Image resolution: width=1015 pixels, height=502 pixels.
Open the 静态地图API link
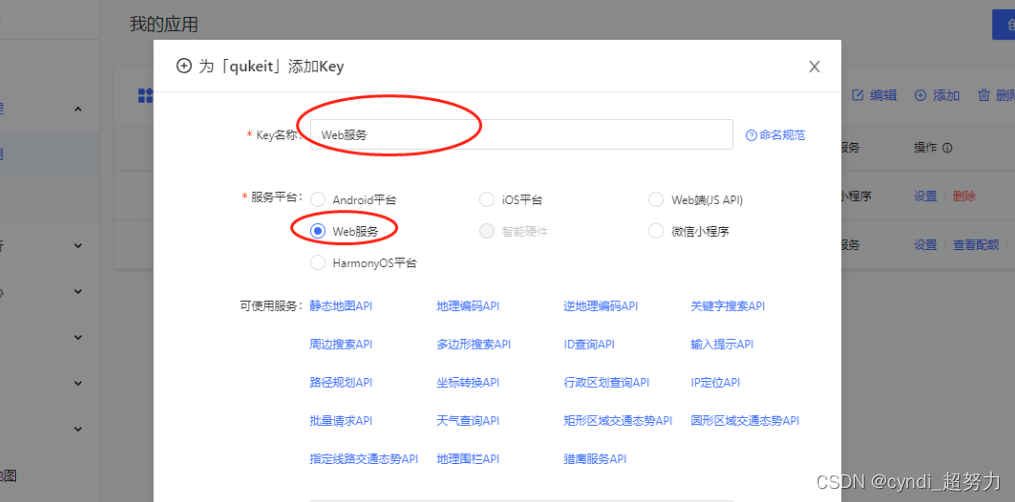pos(341,306)
